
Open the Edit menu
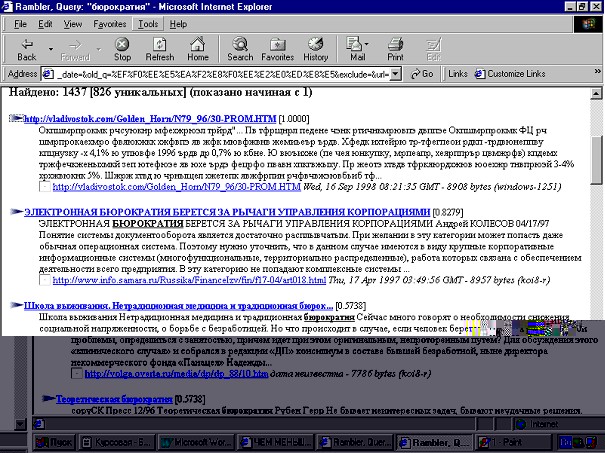click(x=45, y=24)
